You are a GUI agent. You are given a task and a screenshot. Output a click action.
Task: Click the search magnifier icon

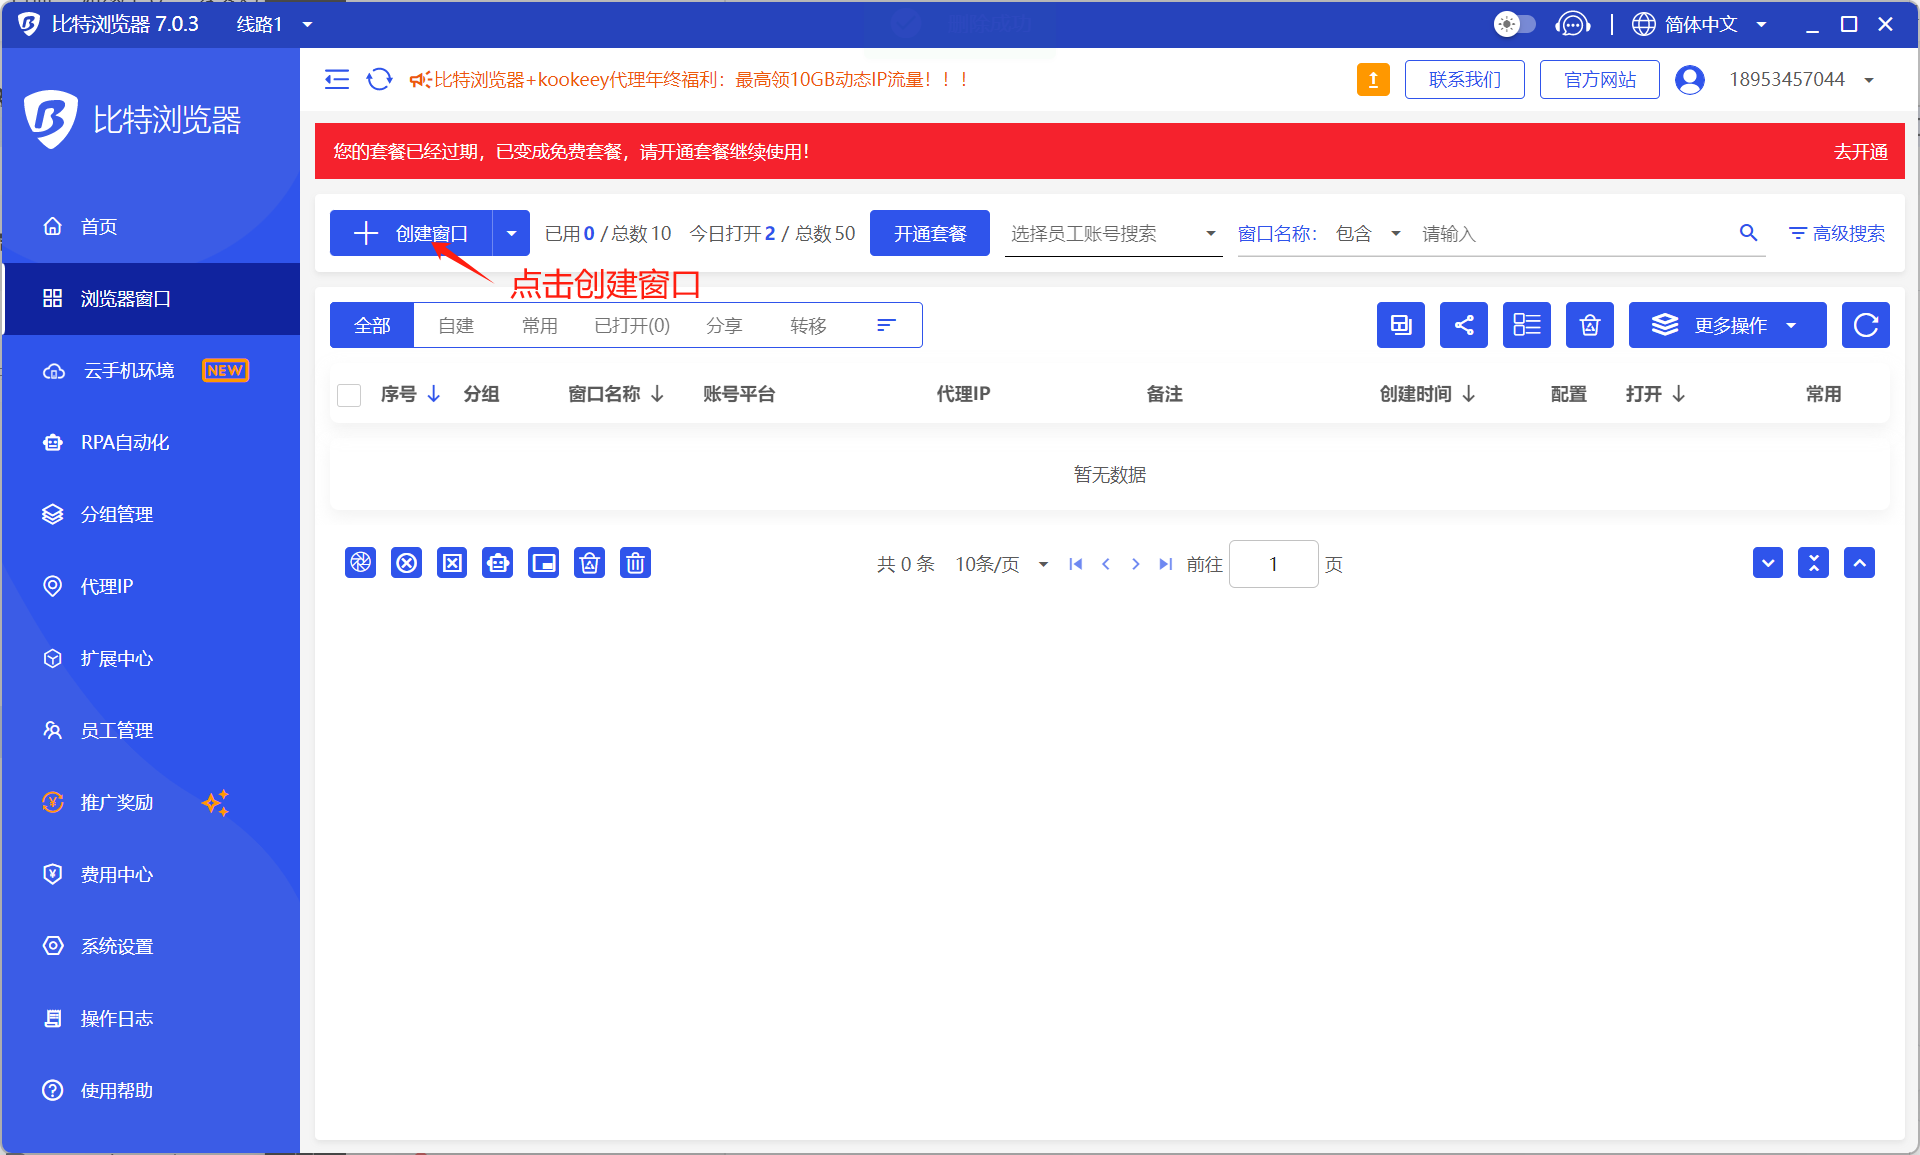[x=1748, y=233]
